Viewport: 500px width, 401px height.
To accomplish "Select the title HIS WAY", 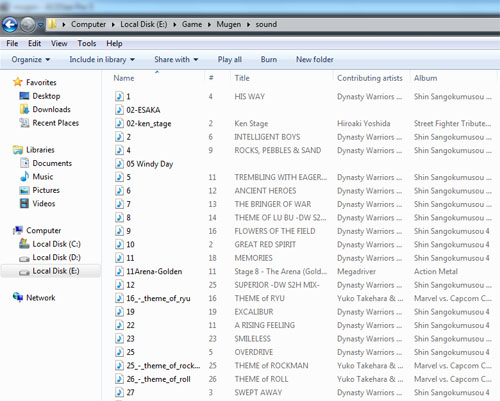I will tap(249, 97).
